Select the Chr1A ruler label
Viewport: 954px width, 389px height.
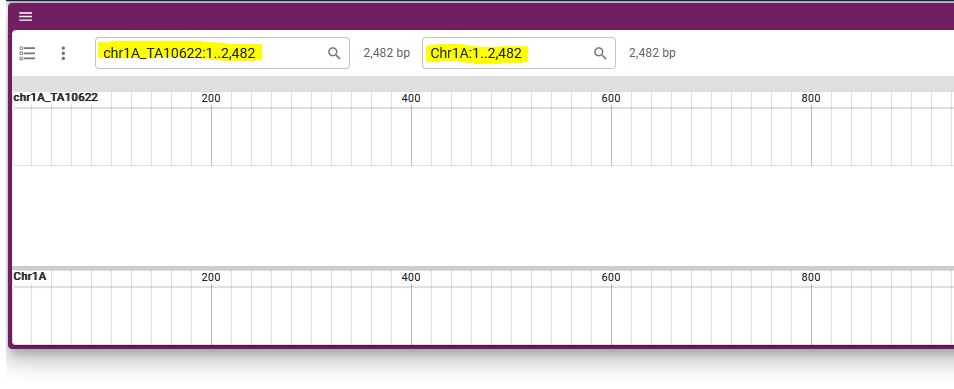pos(30,276)
